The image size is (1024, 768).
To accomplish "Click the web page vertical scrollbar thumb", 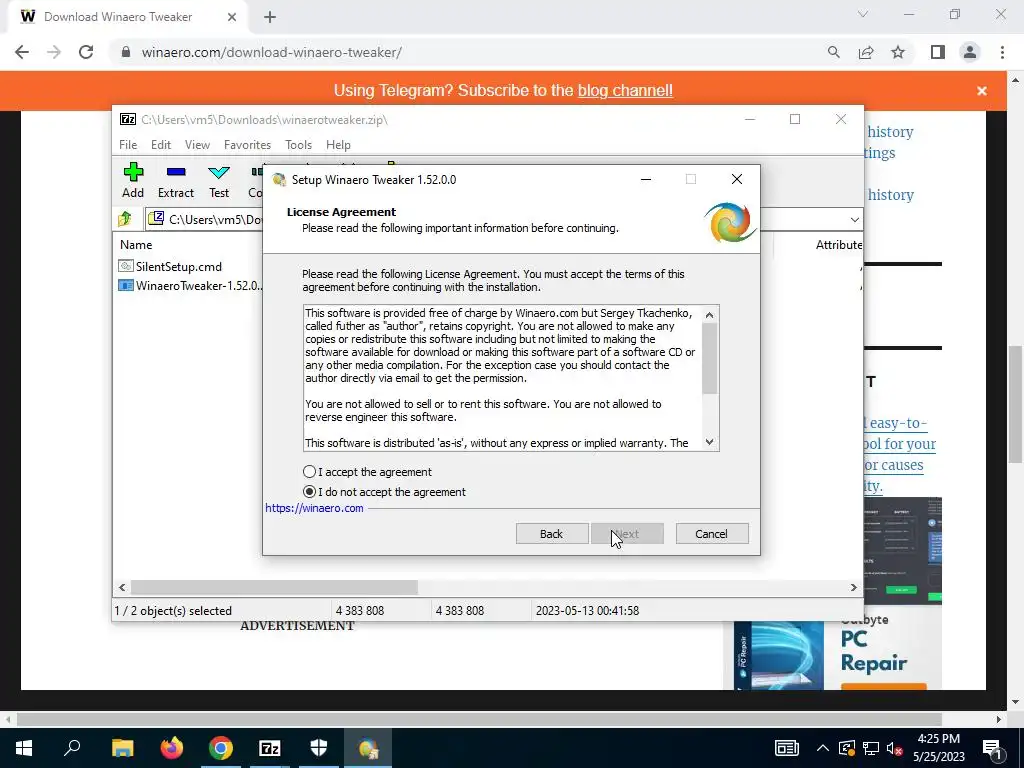I will (1016, 404).
